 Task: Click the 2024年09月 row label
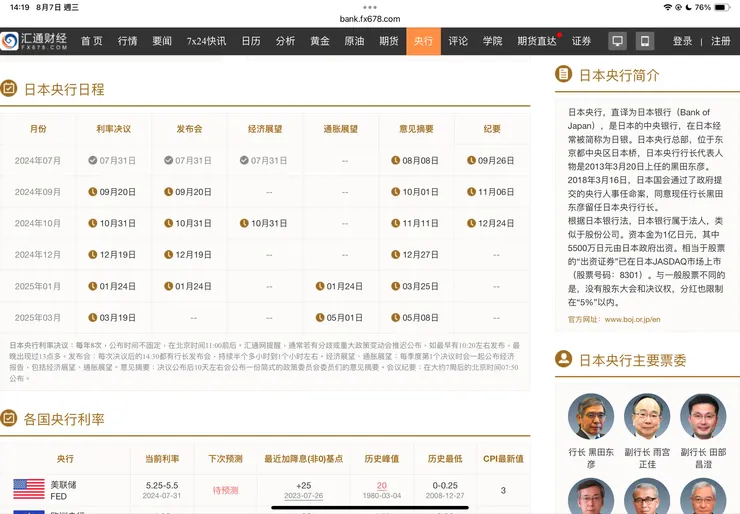[x=38, y=192]
